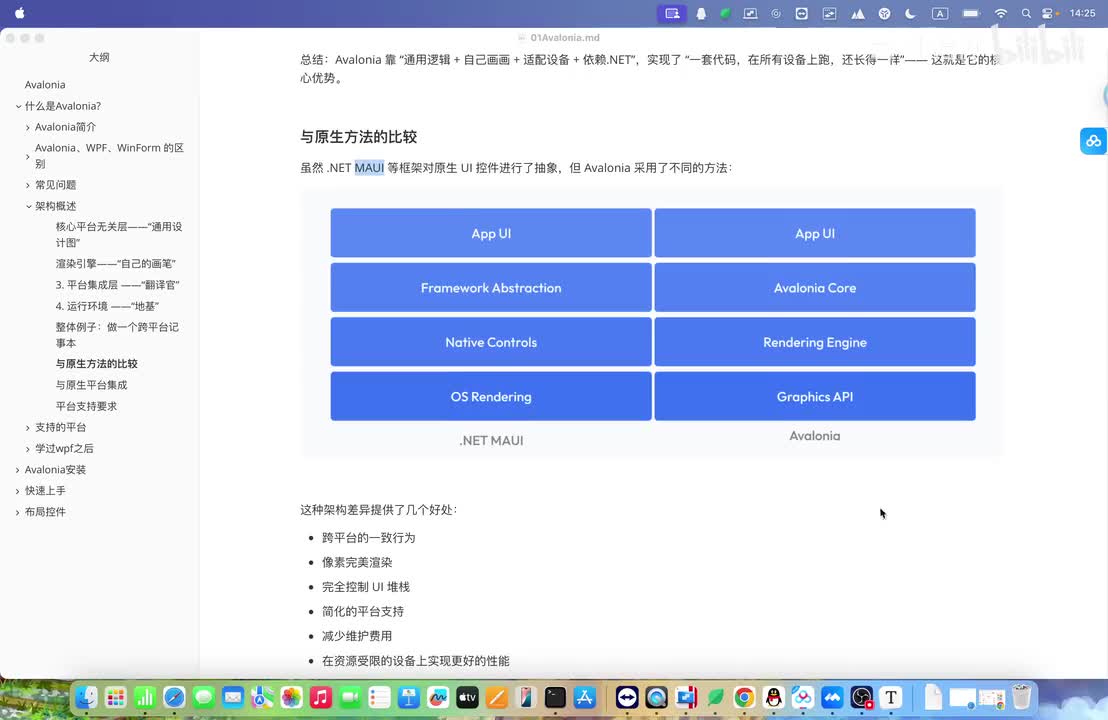Open Launchpad from the Dock
1108x720 pixels.
(115, 698)
